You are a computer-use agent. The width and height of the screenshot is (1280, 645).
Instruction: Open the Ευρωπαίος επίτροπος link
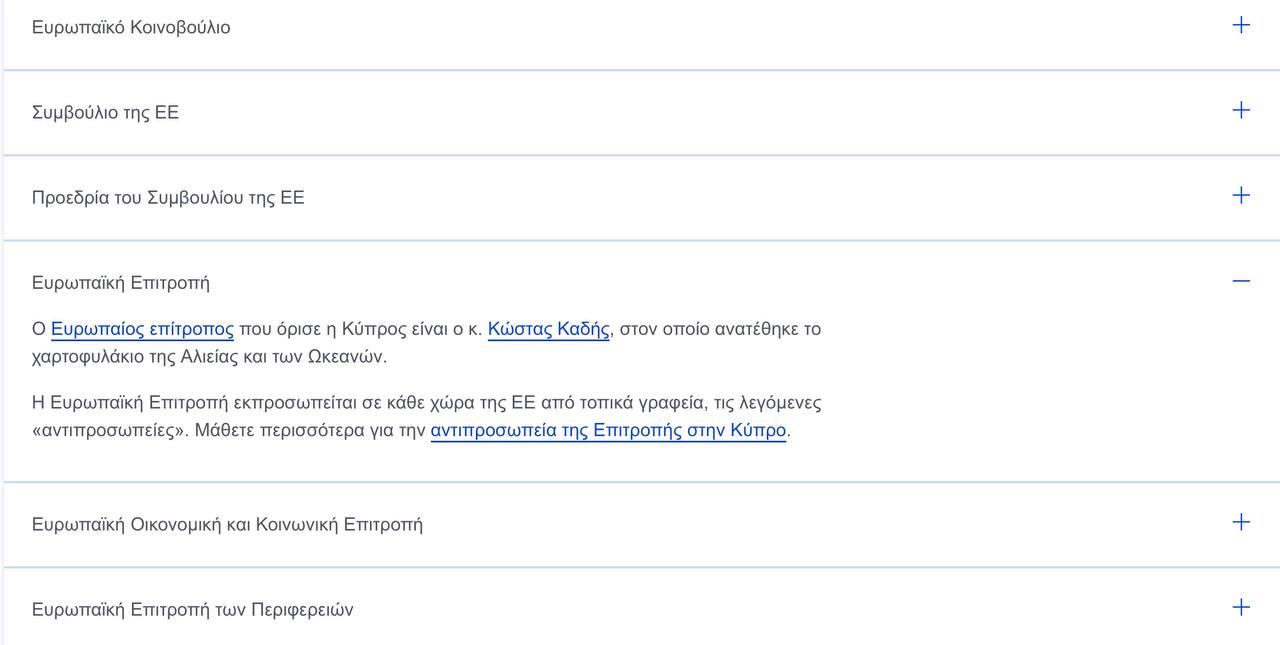[142, 329]
